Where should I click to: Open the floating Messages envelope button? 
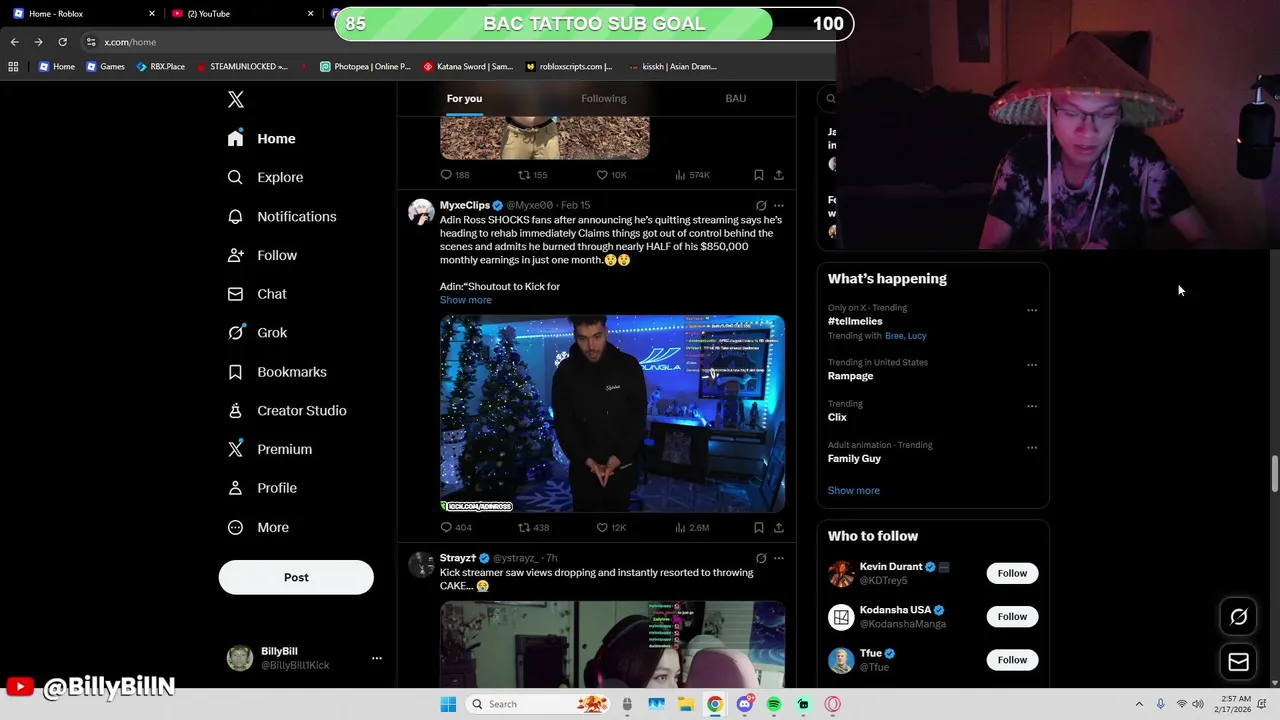click(x=1238, y=661)
